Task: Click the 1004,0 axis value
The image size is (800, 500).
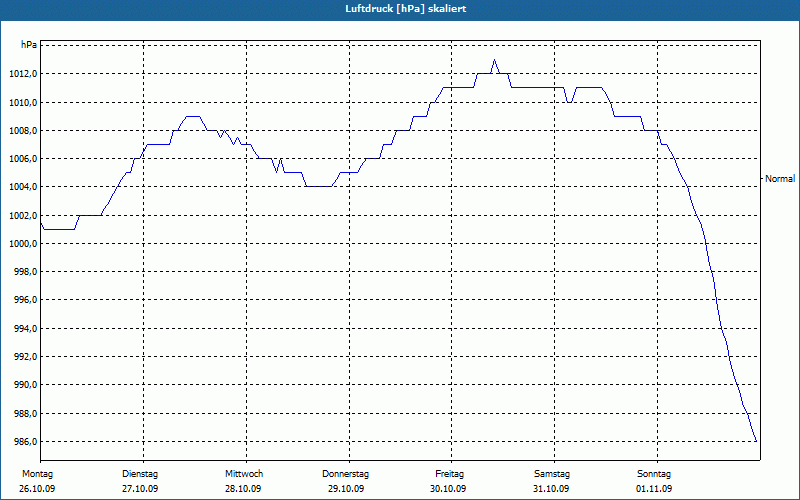Action: pyautogui.click(x=23, y=187)
